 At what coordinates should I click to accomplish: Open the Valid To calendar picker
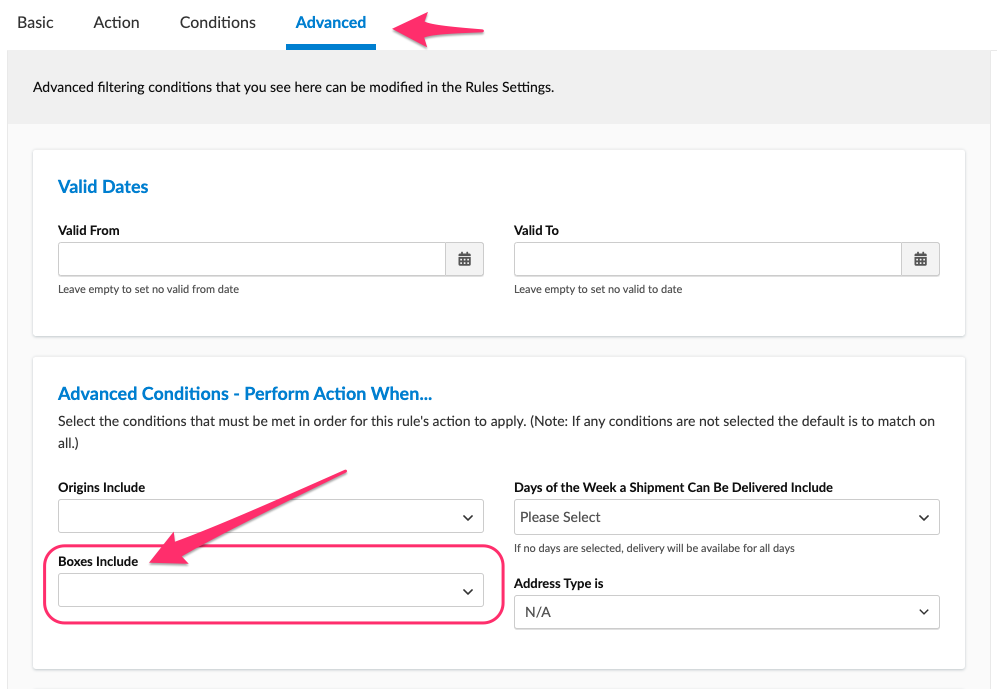(x=920, y=259)
